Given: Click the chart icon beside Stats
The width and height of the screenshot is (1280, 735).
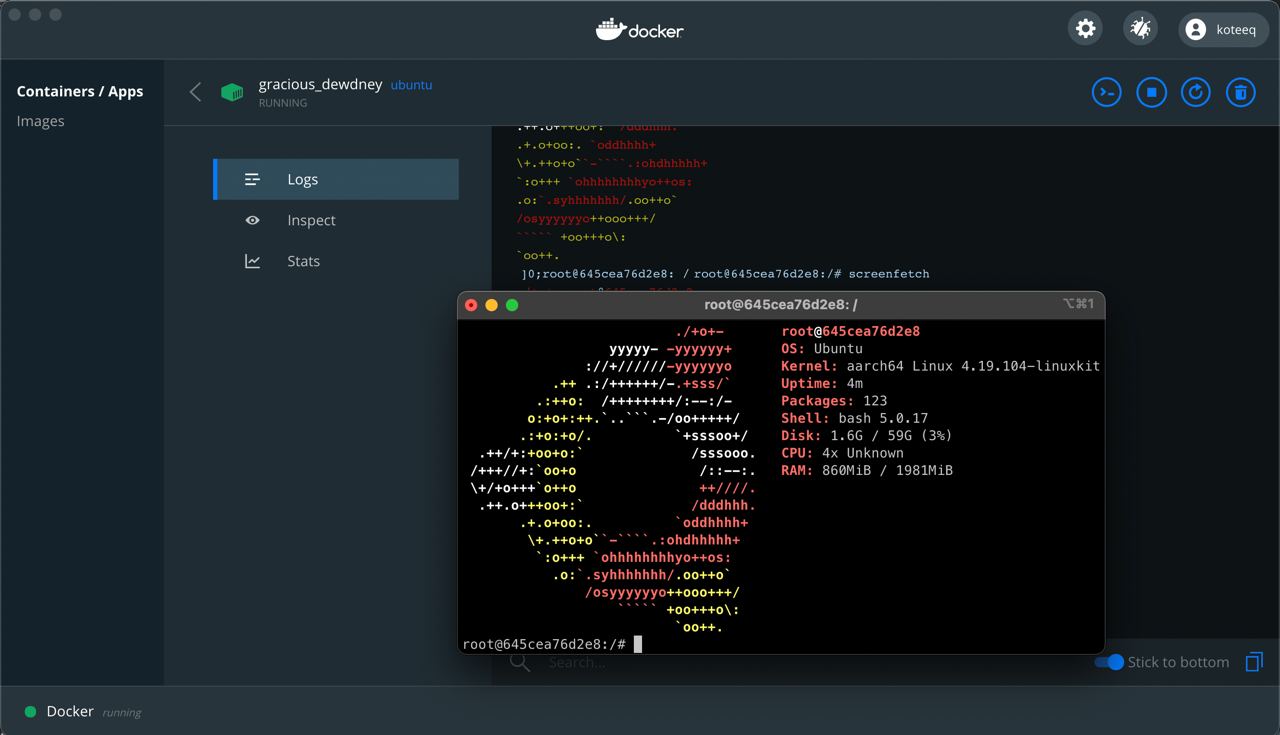Looking at the screenshot, I should (253, 261).
